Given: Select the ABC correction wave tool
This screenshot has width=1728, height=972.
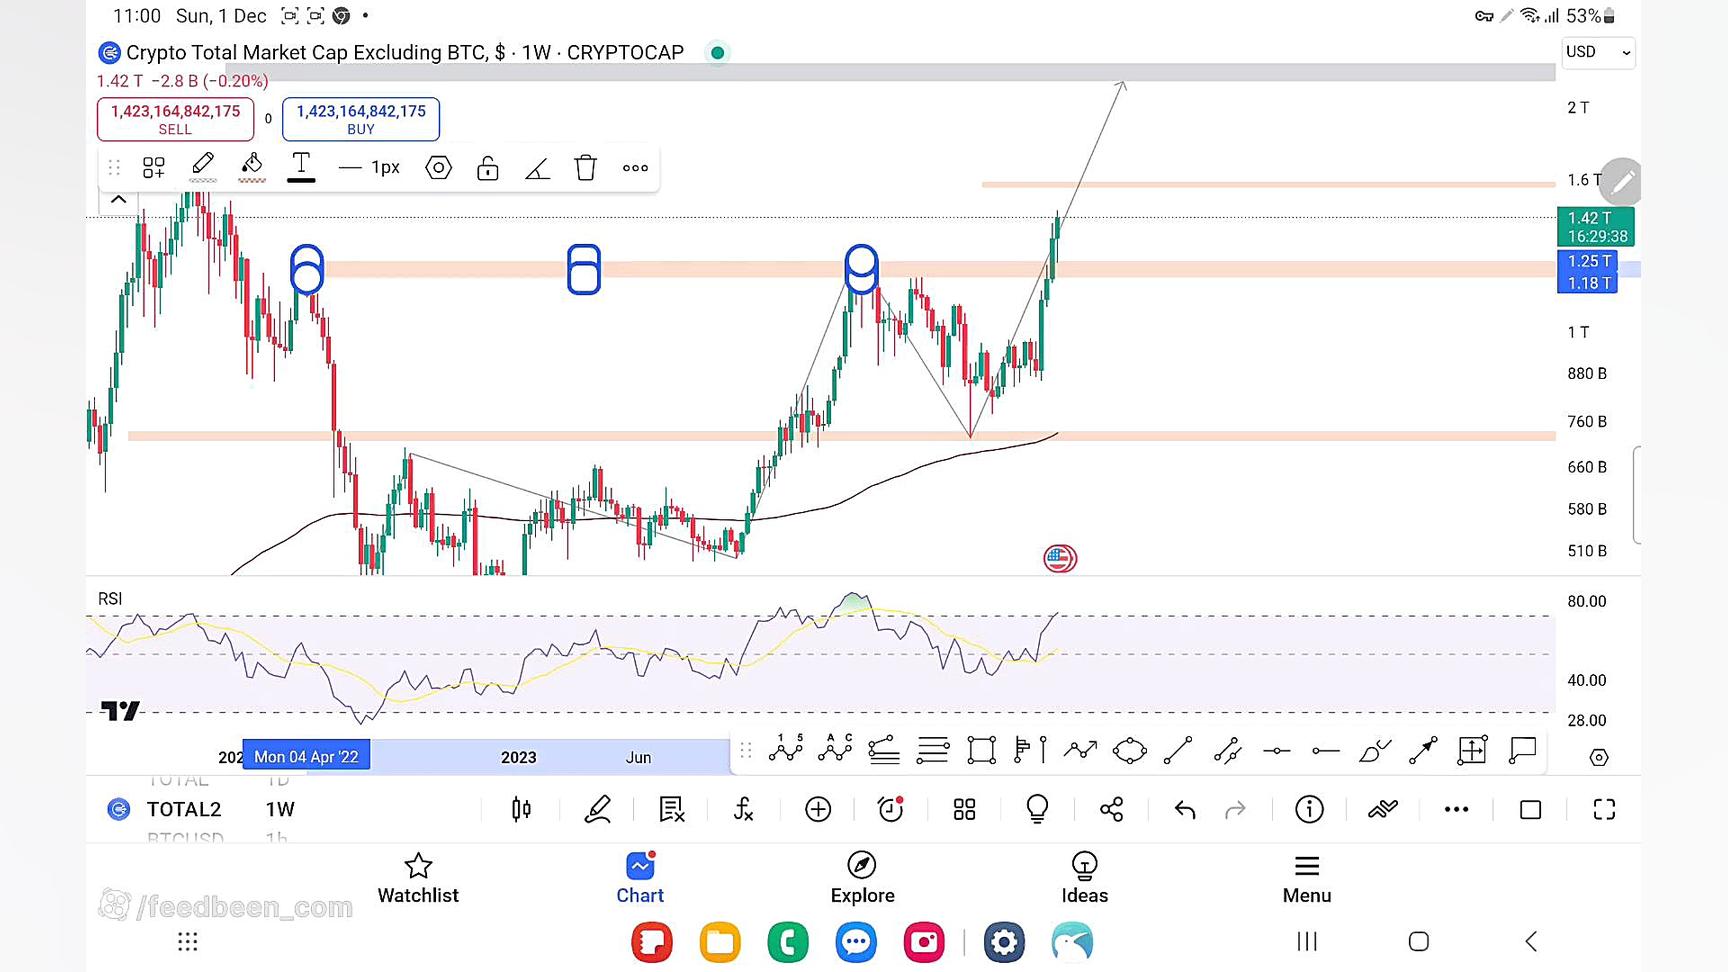Looking at the screenshot, I should pos(835,749).
